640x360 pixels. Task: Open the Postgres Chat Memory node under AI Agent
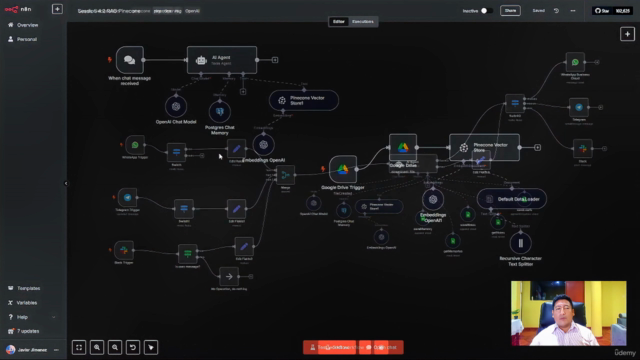(220, 112)
